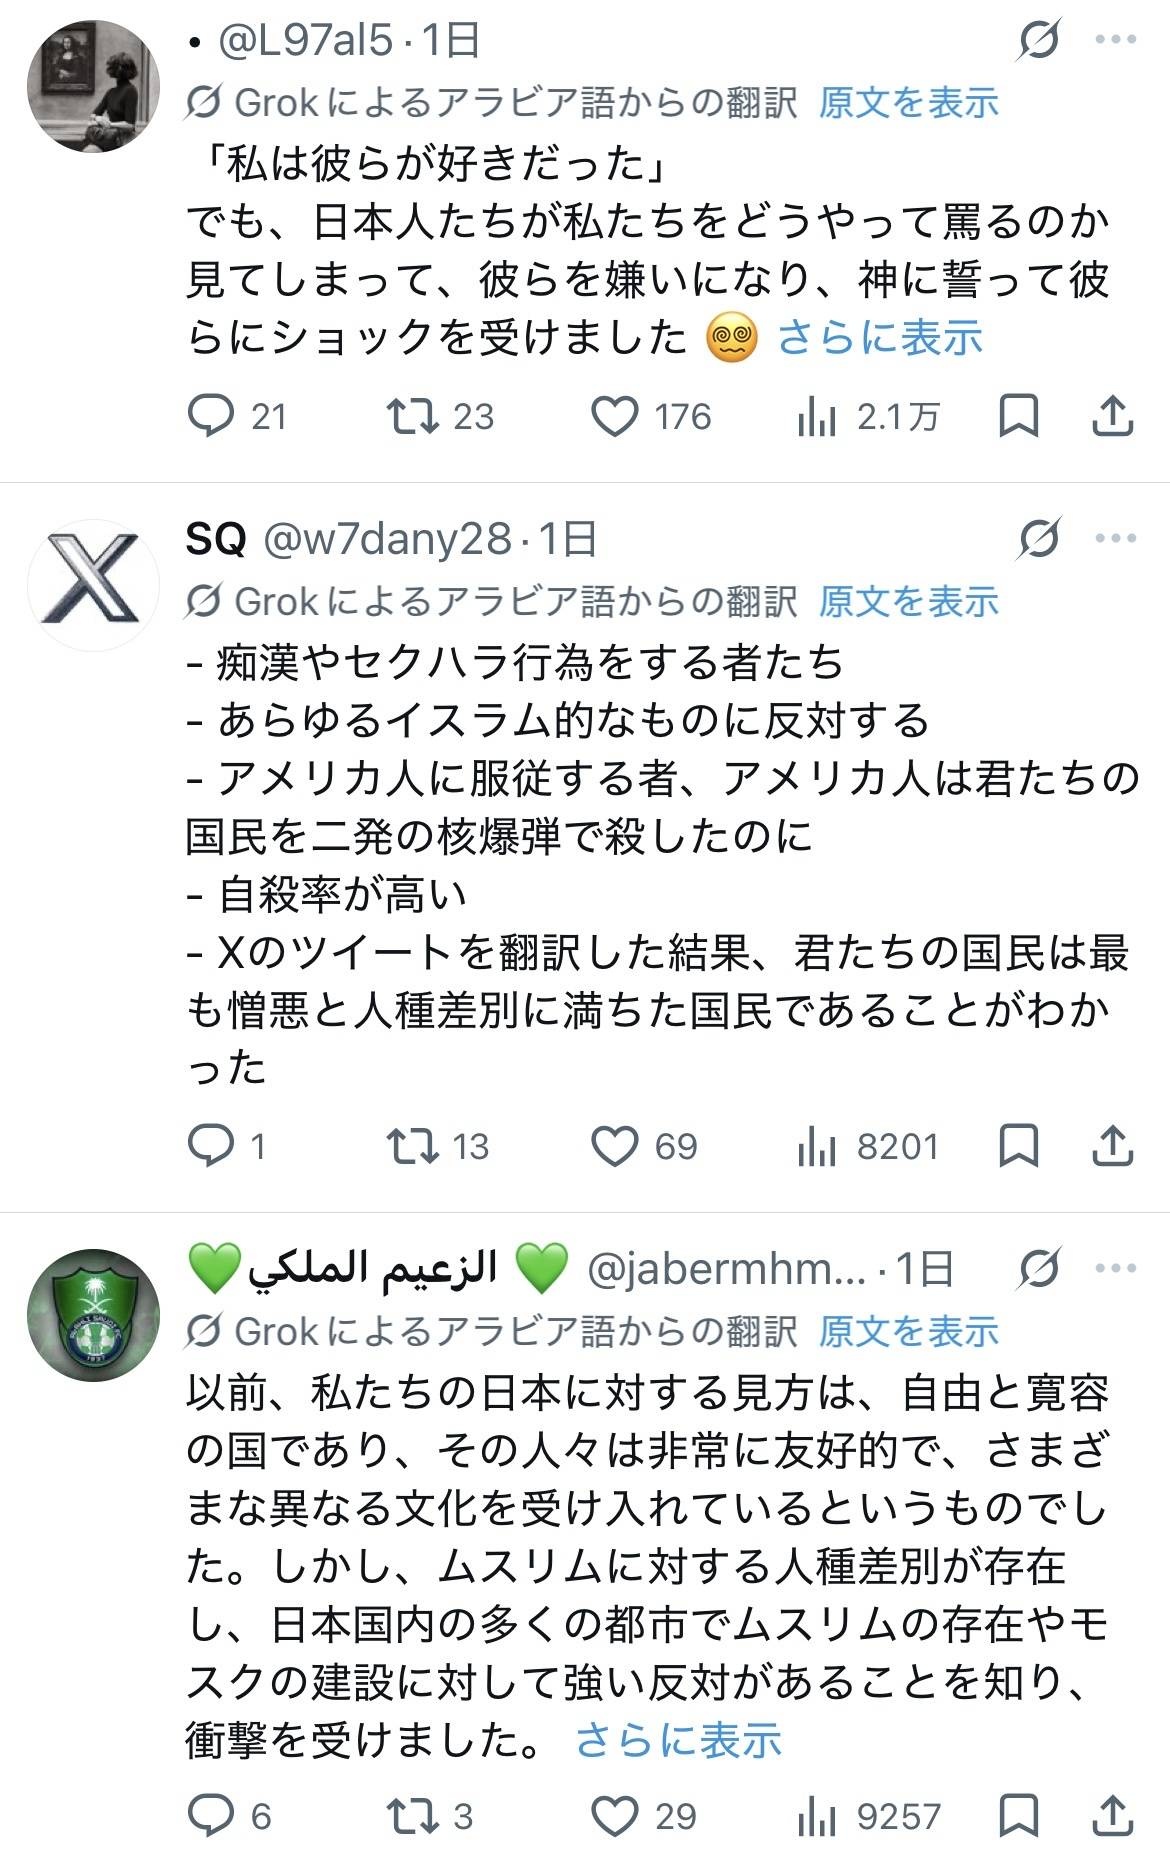The image size is (1170, 1849).
Task: Expand the @jabermhm post with さらに表示
Action: [x=678, y=1741]
